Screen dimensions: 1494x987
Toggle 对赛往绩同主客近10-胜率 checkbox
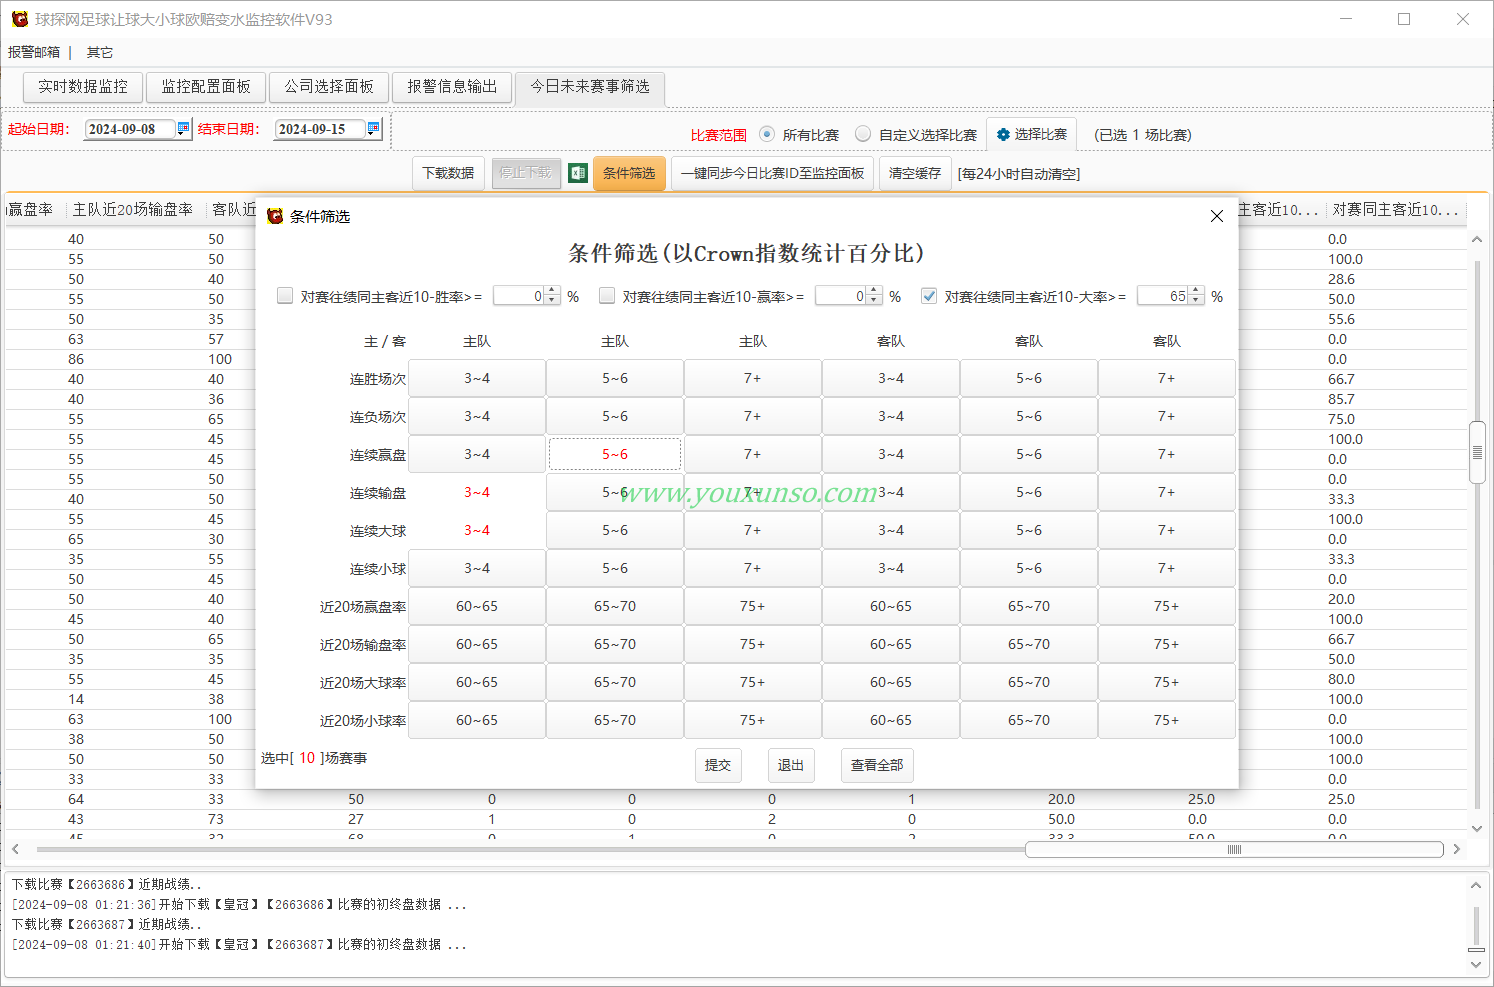[285, 296]
